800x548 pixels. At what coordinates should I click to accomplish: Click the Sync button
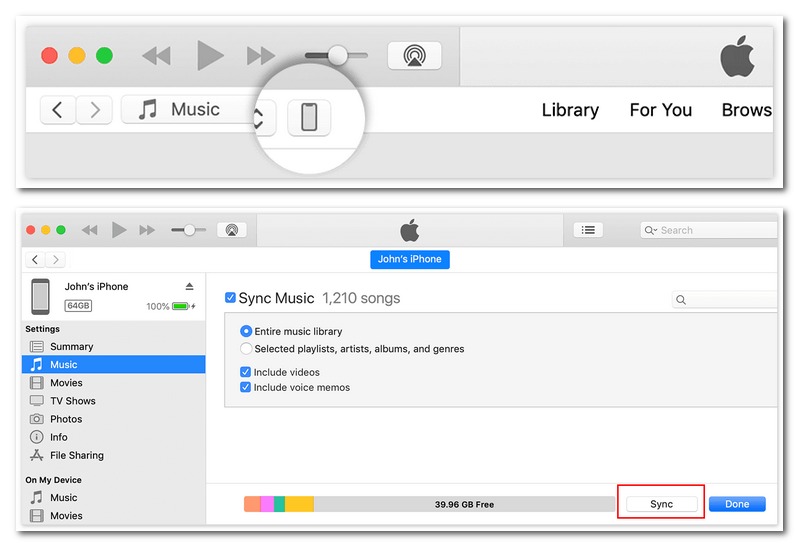(661, 504)
